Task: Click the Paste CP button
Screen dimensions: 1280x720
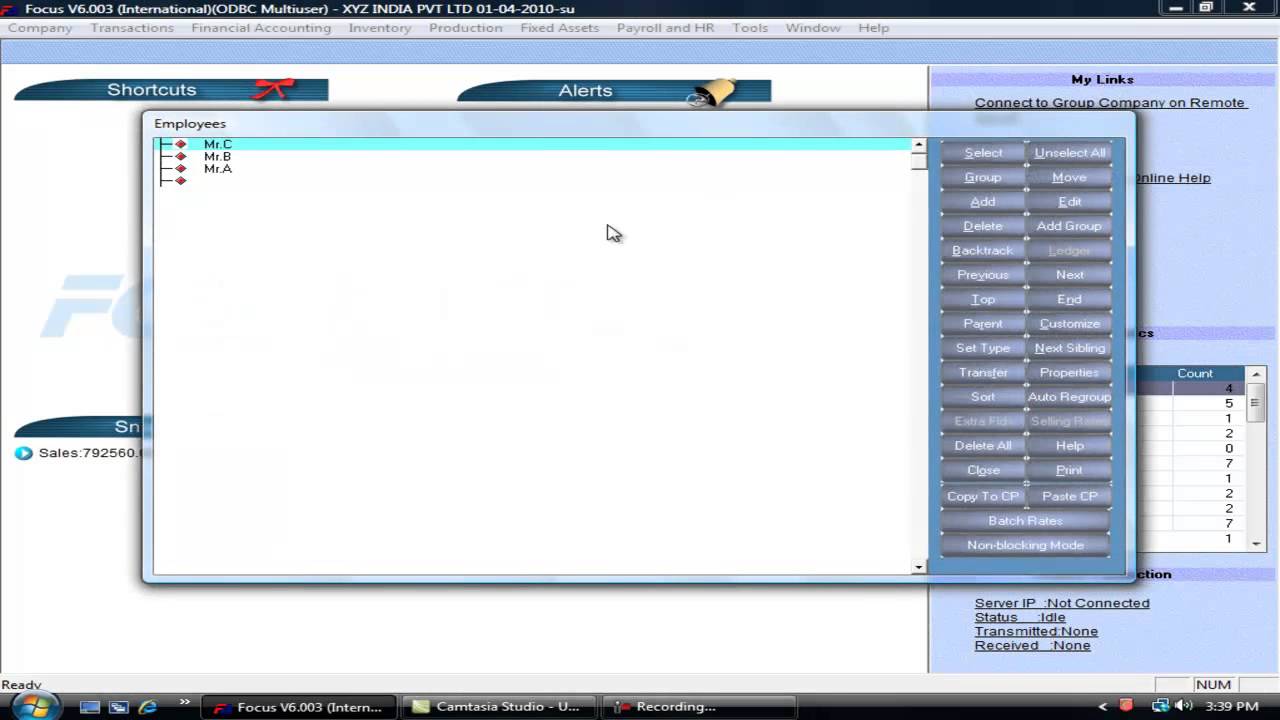Action: tap(1069, 496)
